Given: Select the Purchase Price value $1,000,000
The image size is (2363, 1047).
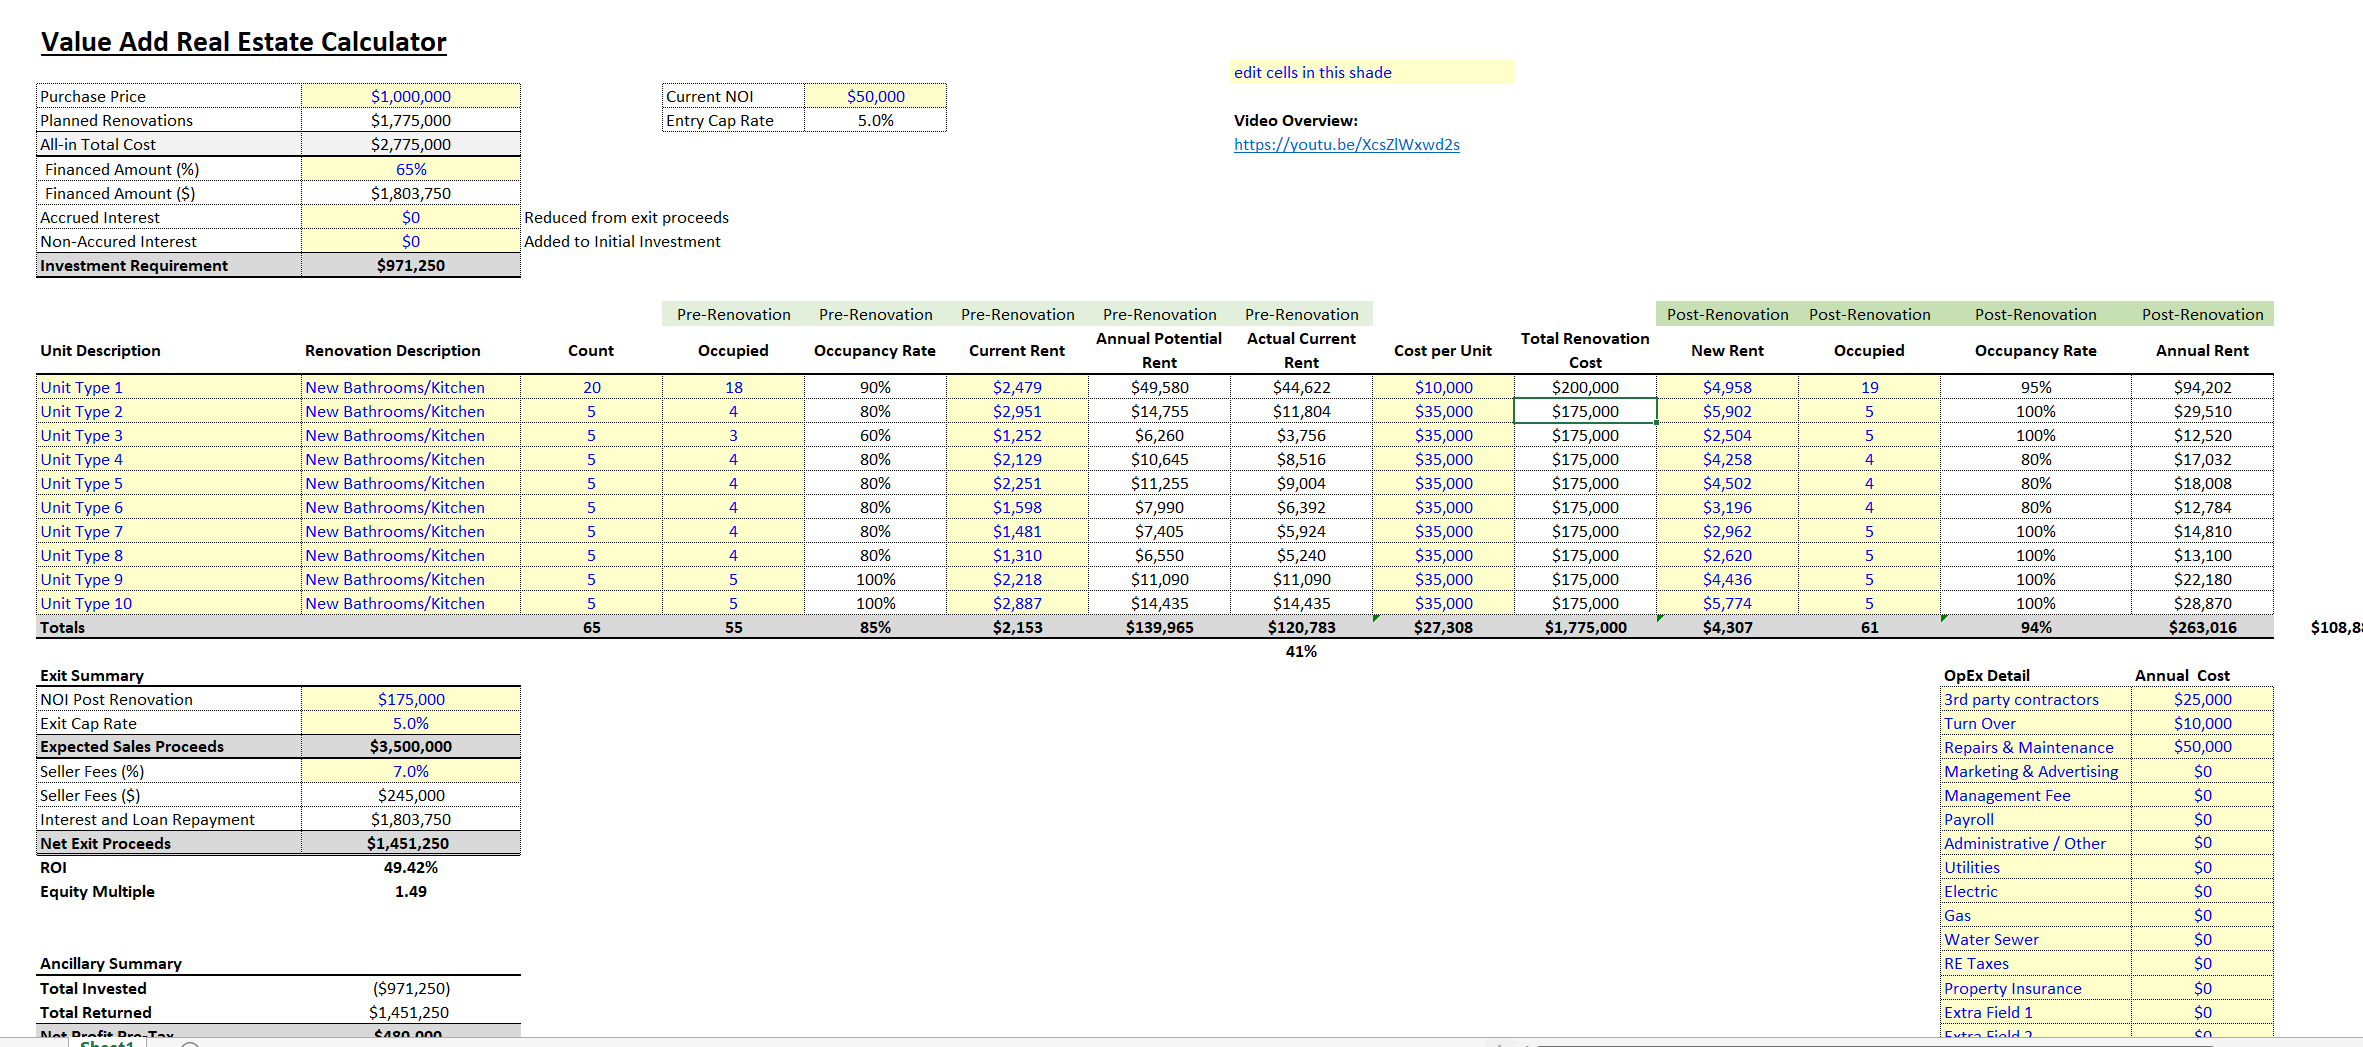Looking at the screenshot, I should (x=411, y=96).
